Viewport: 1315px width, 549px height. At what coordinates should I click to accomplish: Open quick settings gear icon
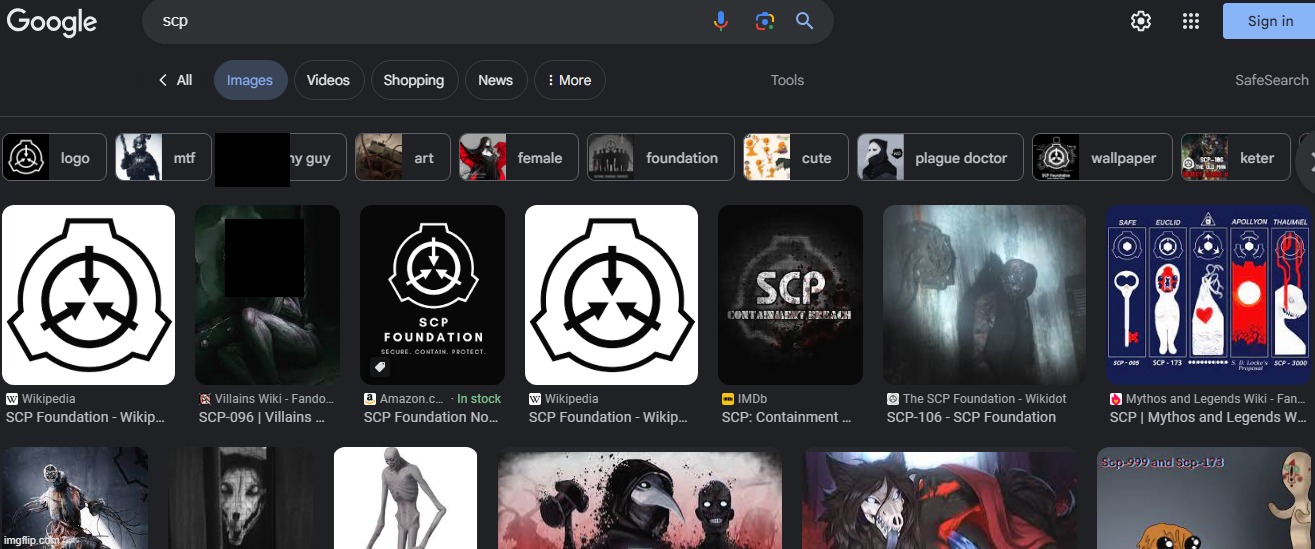tap(1141, 21)
